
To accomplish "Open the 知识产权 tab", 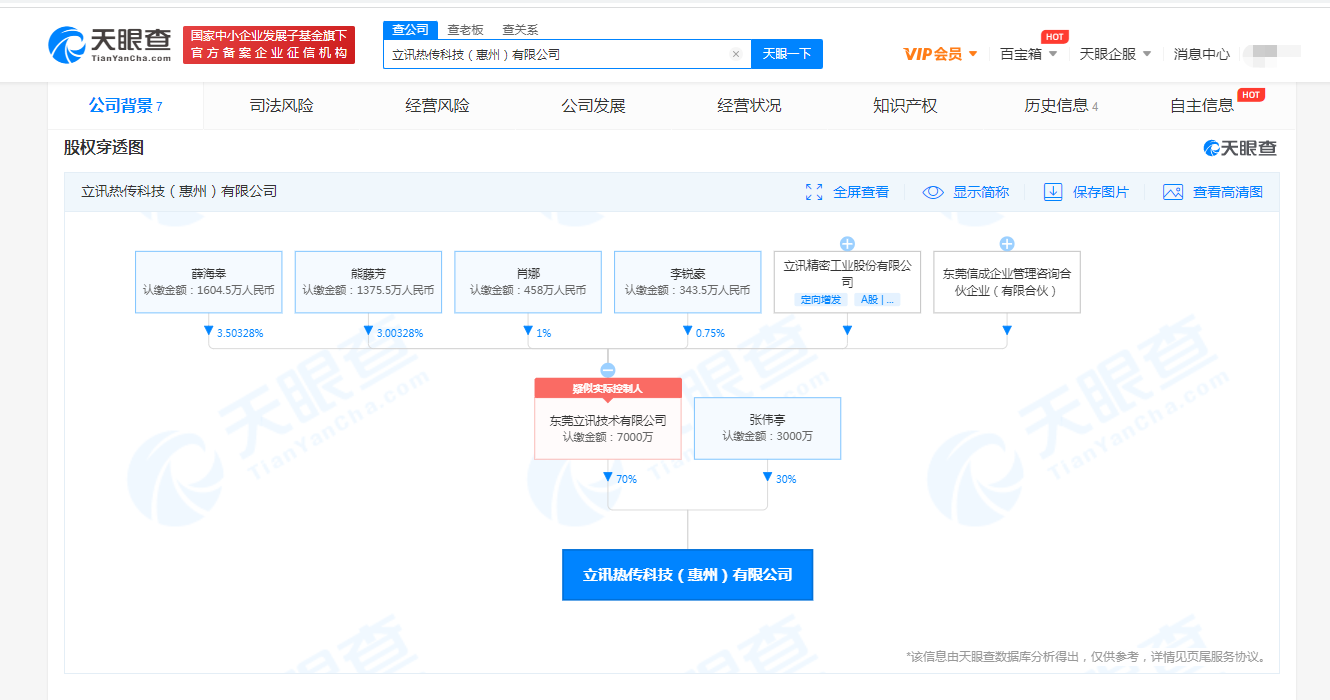I will tap(905, 106).
